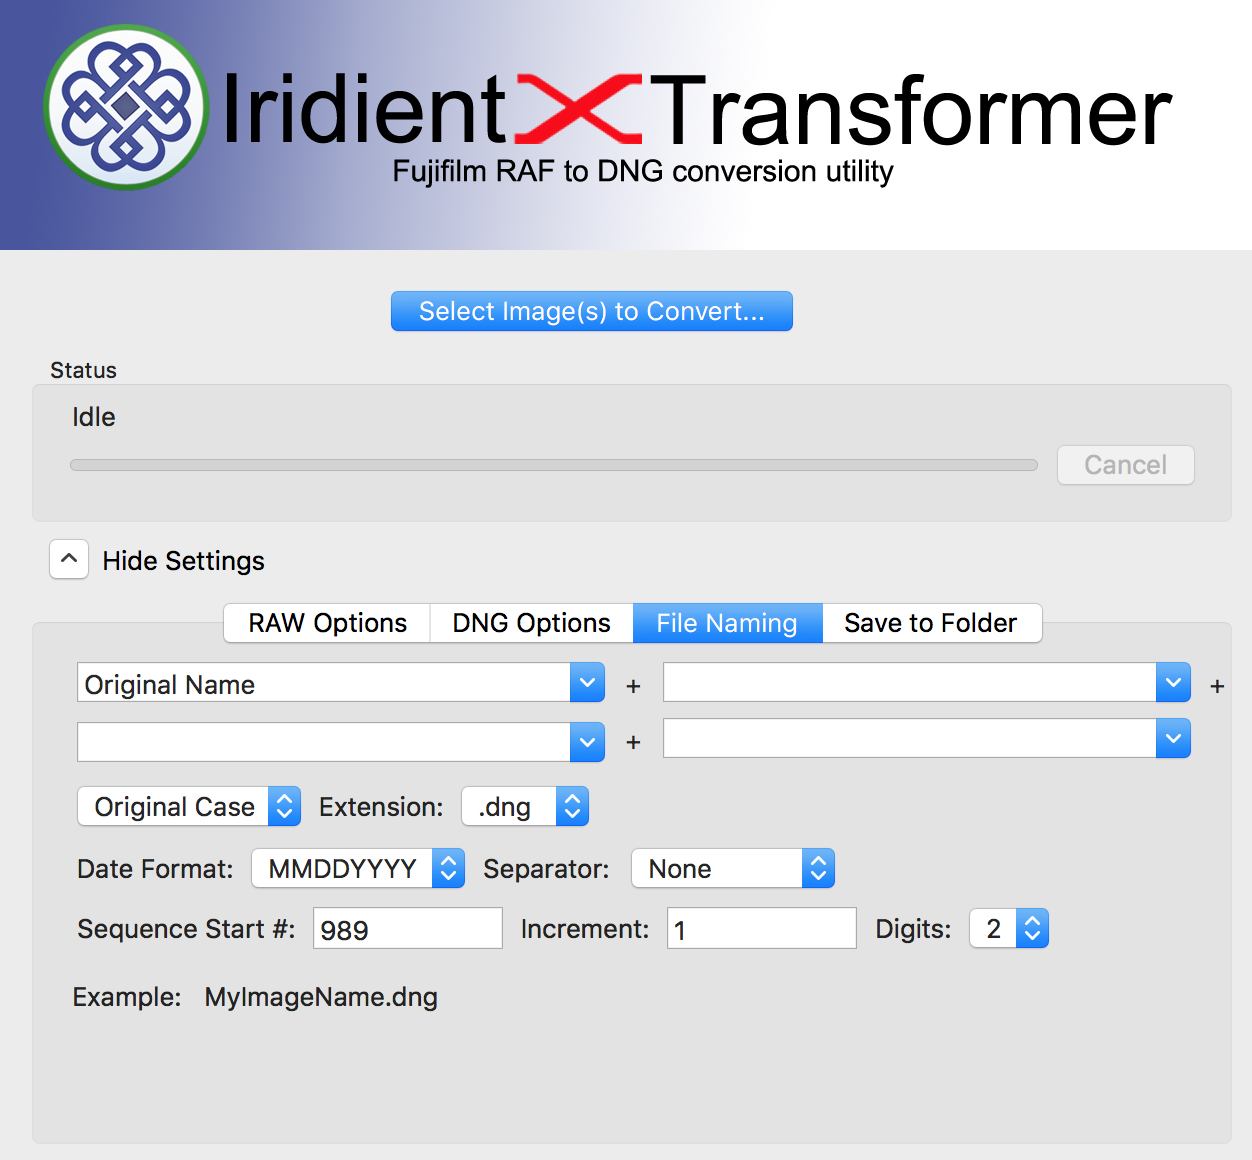Click the Cancel button
Image resolution: width=1252 pixels, height=1160 pixels.
pos(1125,465)
